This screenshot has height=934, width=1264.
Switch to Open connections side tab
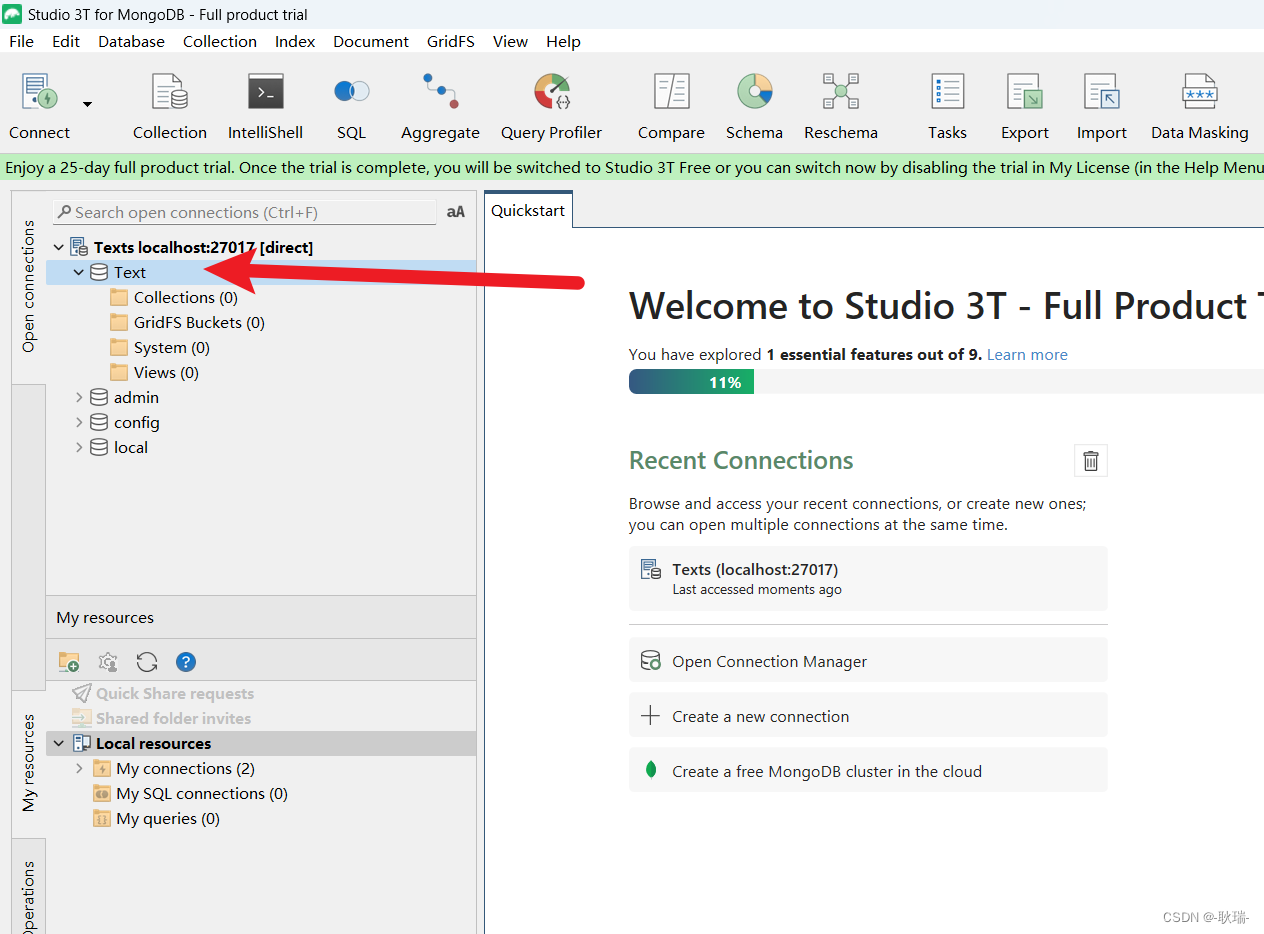click(x=28, y=286)
